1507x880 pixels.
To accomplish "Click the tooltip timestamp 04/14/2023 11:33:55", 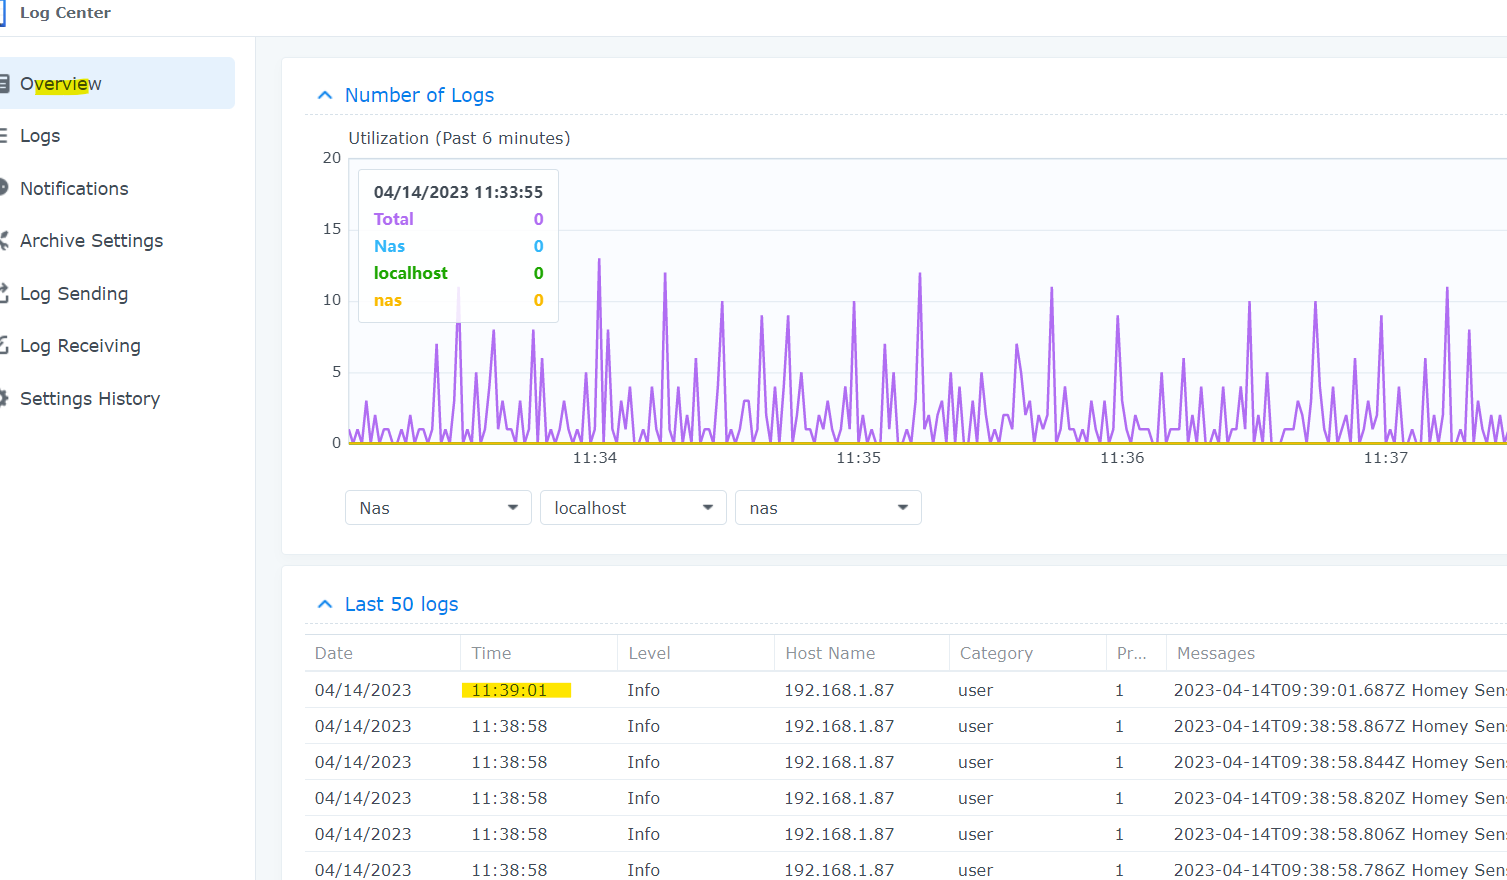I will tap(459, 192).
